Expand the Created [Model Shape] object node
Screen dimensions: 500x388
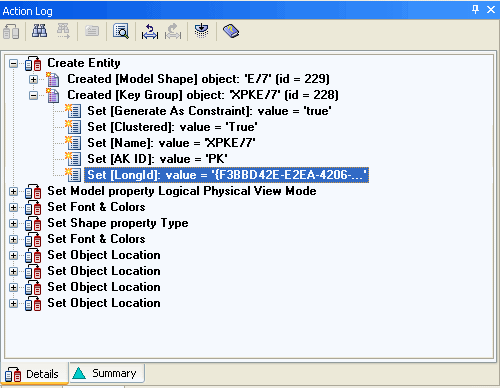33,79
